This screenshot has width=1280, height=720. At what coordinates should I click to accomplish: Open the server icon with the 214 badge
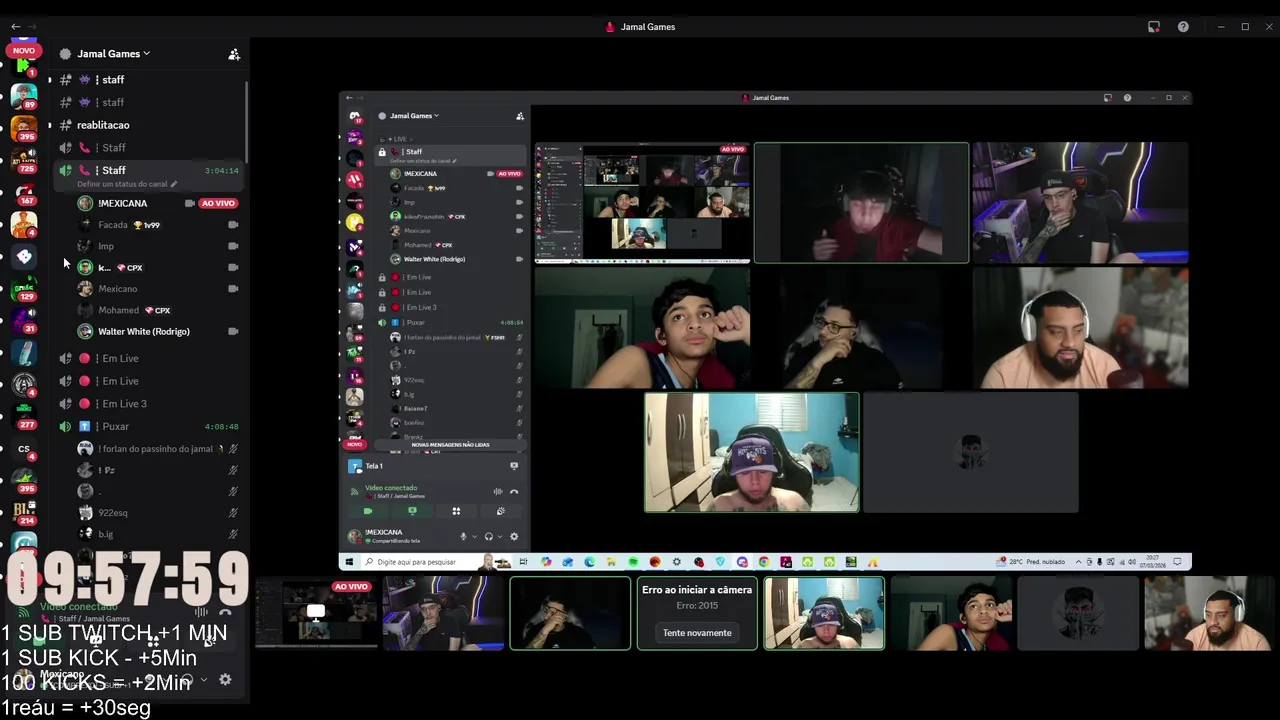(x=24, y=513)
